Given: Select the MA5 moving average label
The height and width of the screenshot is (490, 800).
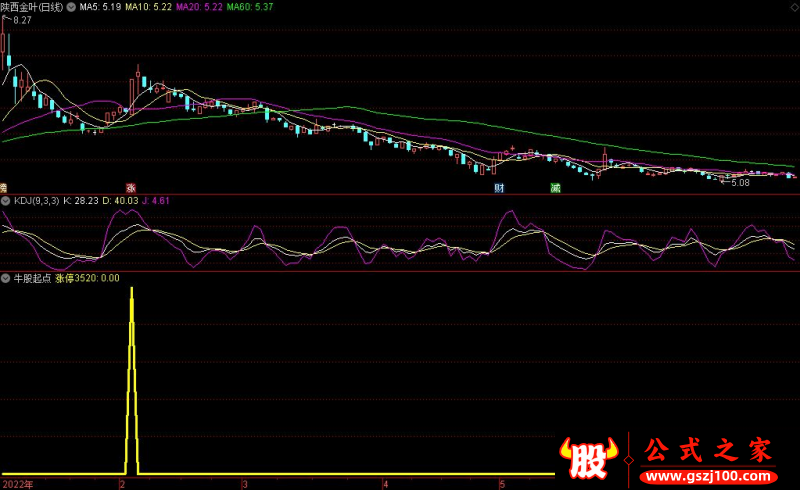Looking at the screenshot, I should [100, 7].
